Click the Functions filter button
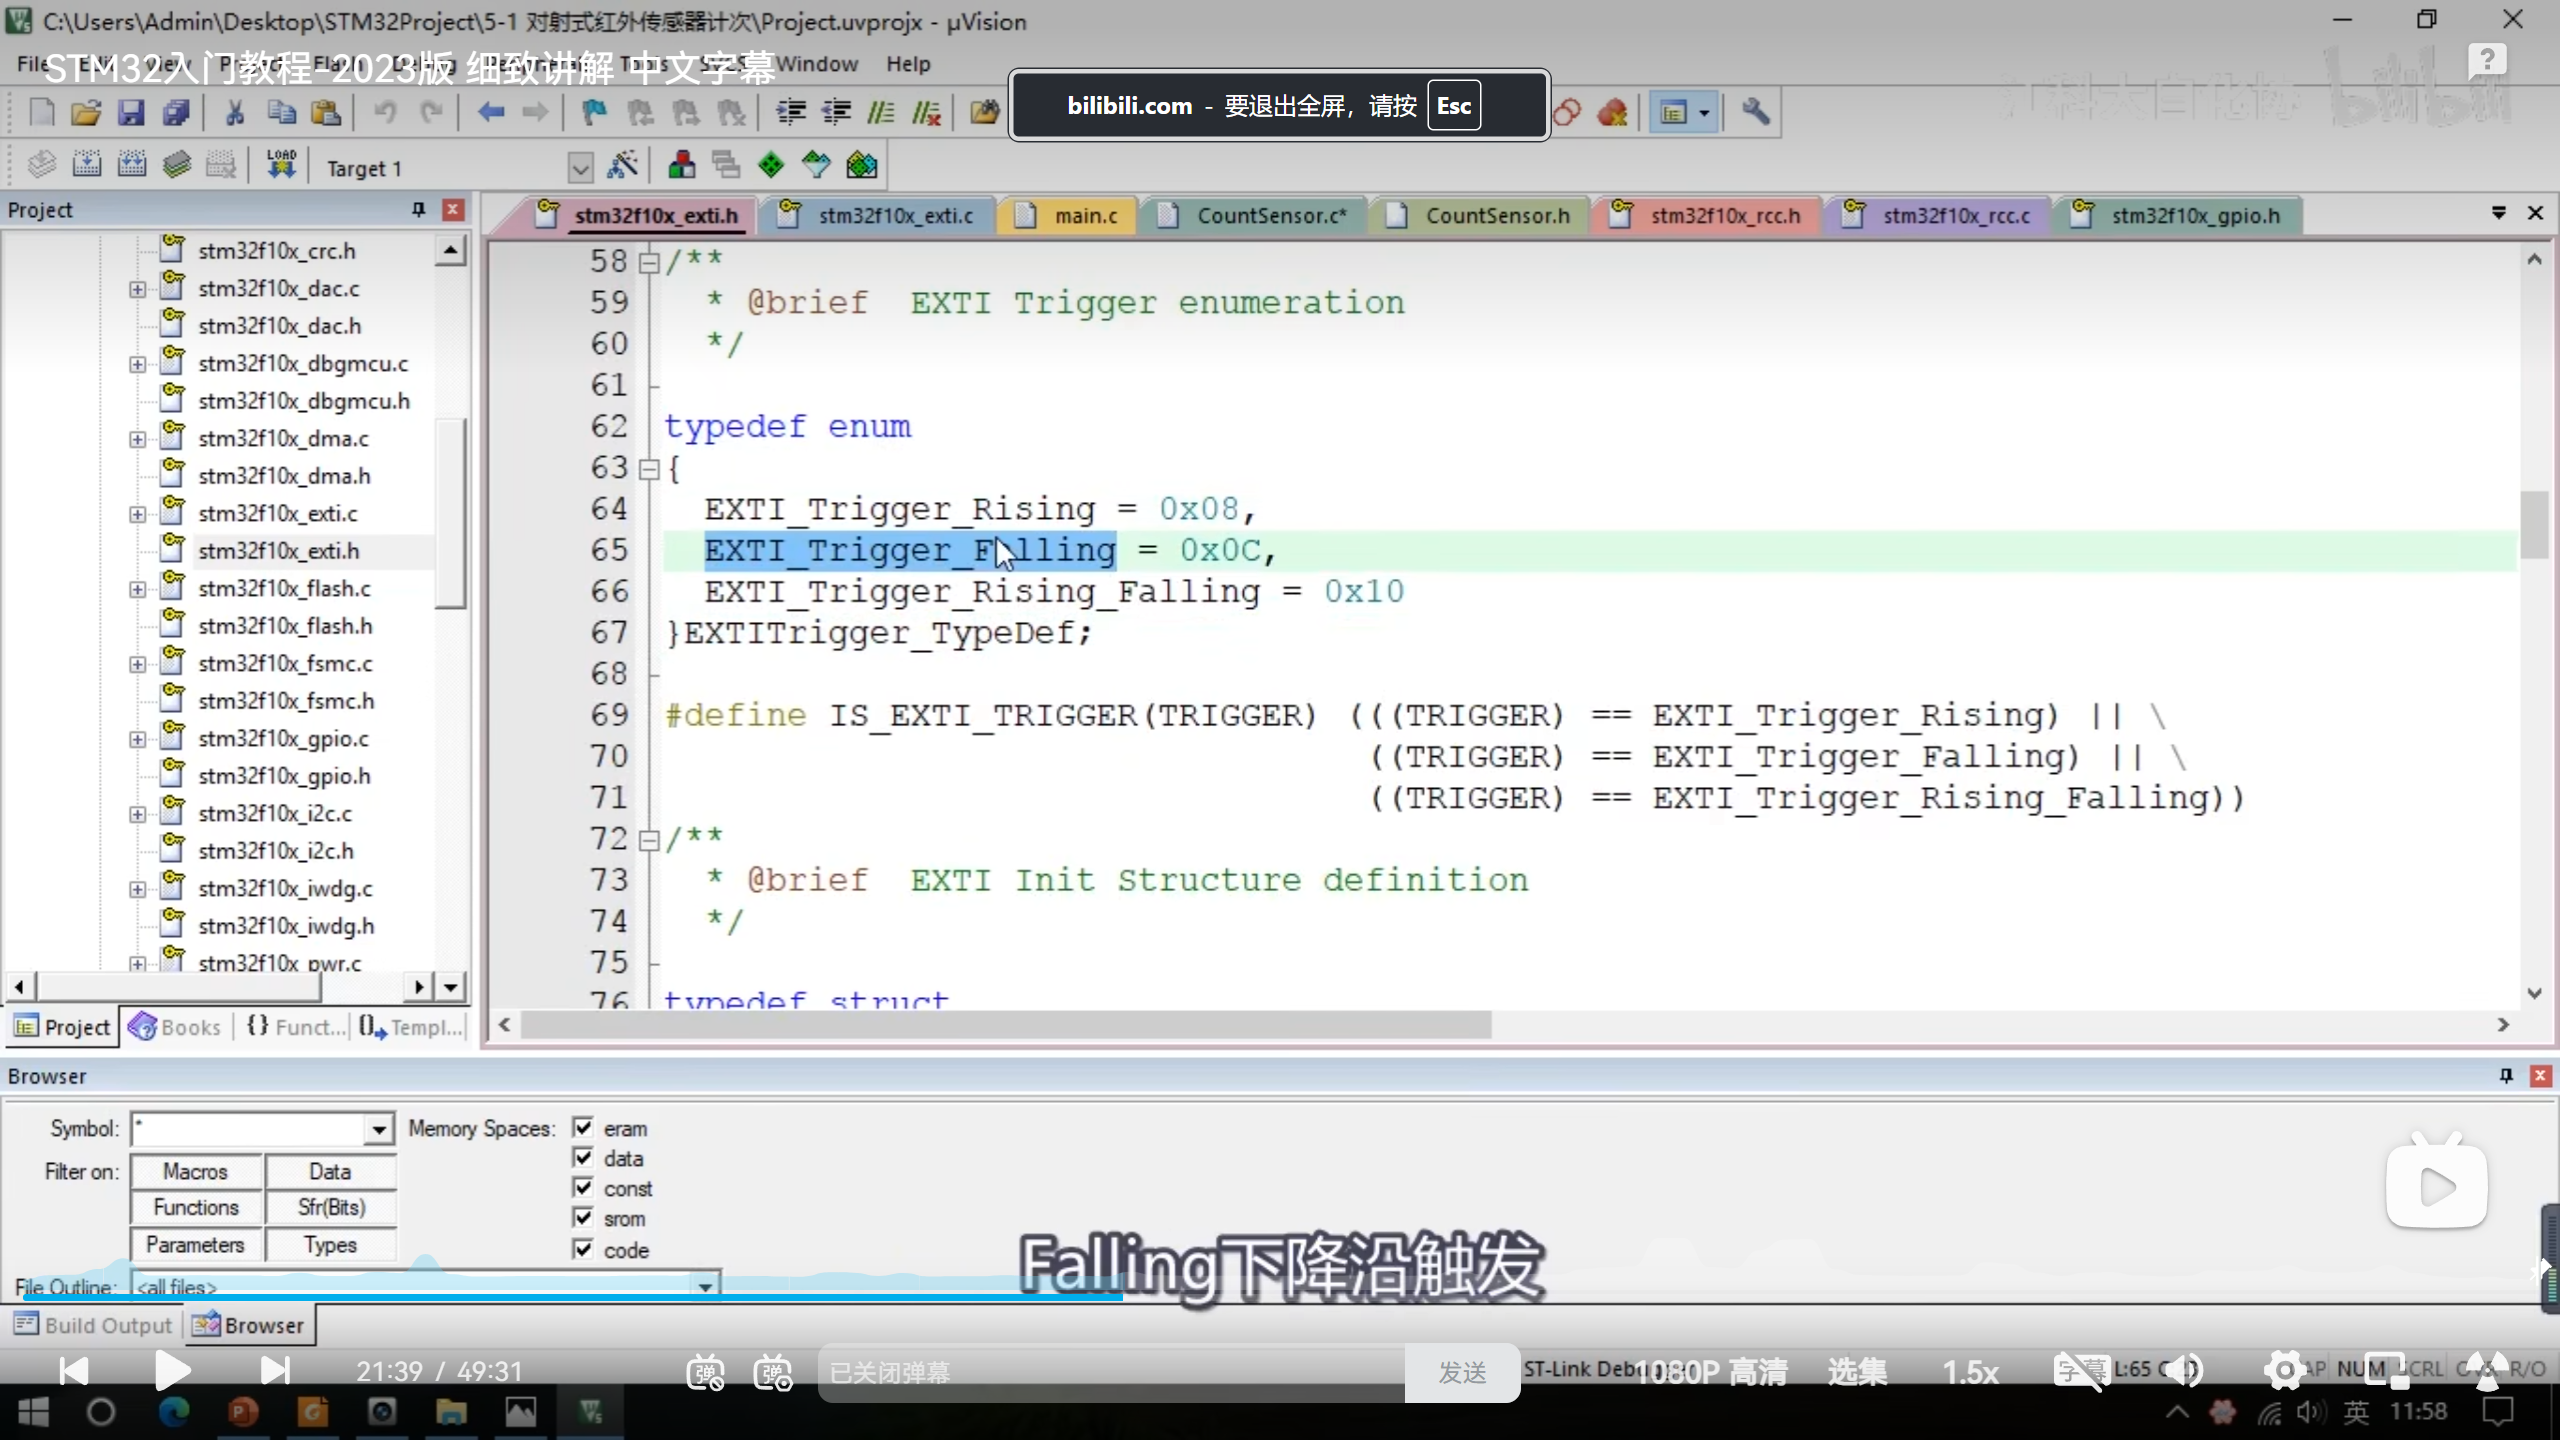 coord(196,1208)
